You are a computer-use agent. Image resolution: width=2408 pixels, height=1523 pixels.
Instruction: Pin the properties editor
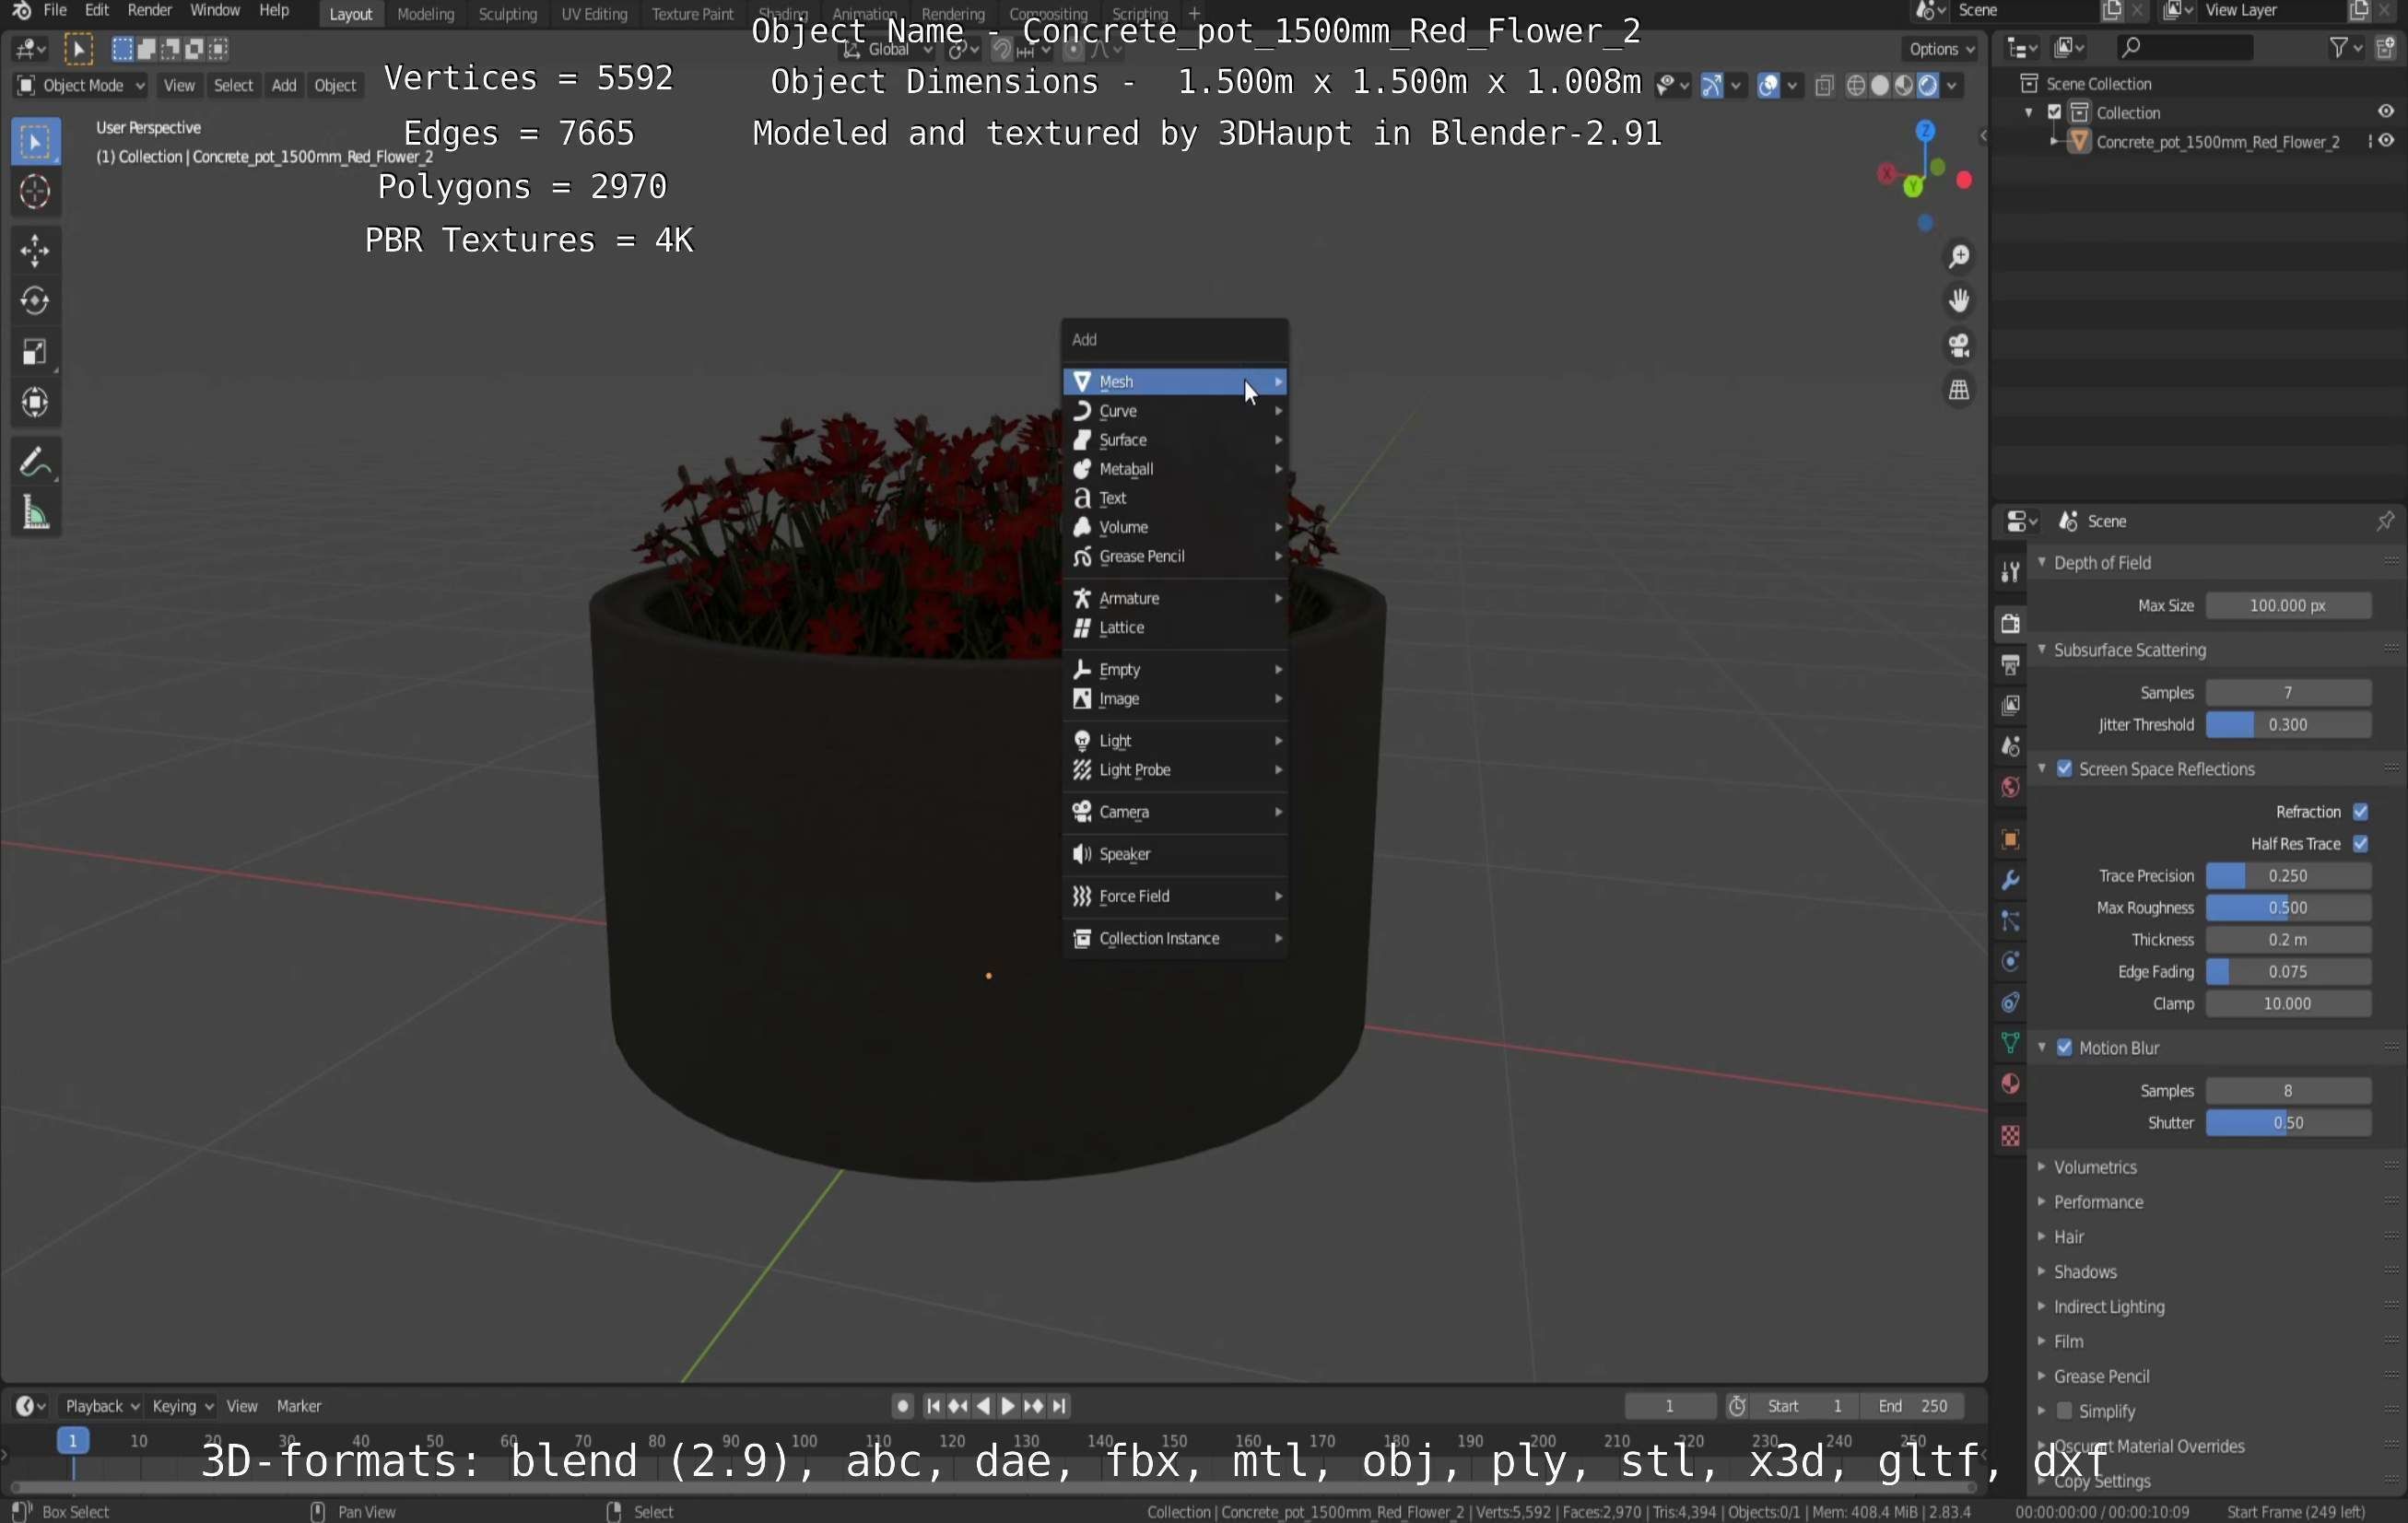point(2385,521)
